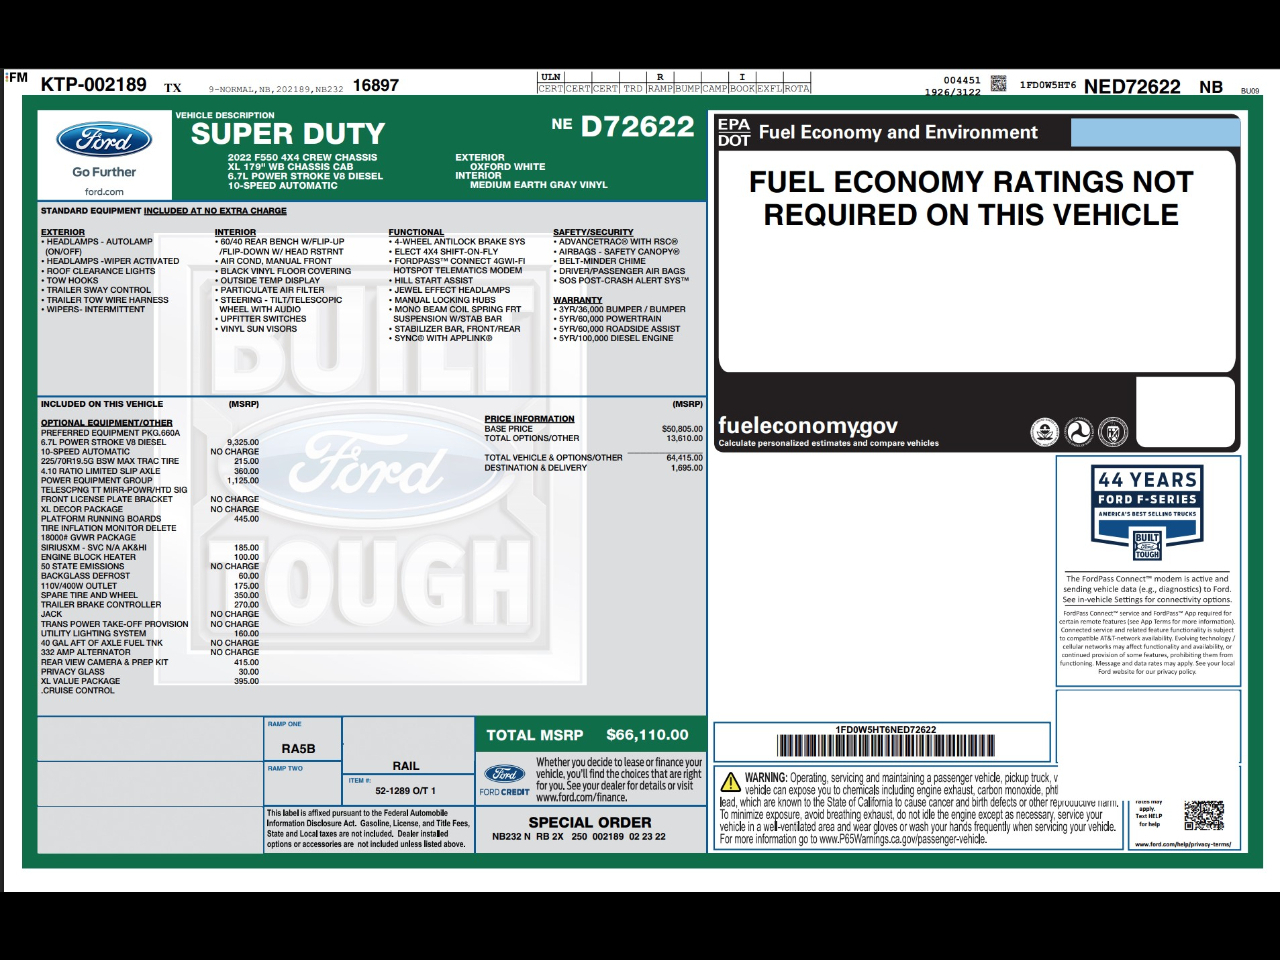Click the TOTAL MSRP $66,110.00 box
This screenshot has width=1280, height=960.
pyautogui.click(x=590, y=735)
